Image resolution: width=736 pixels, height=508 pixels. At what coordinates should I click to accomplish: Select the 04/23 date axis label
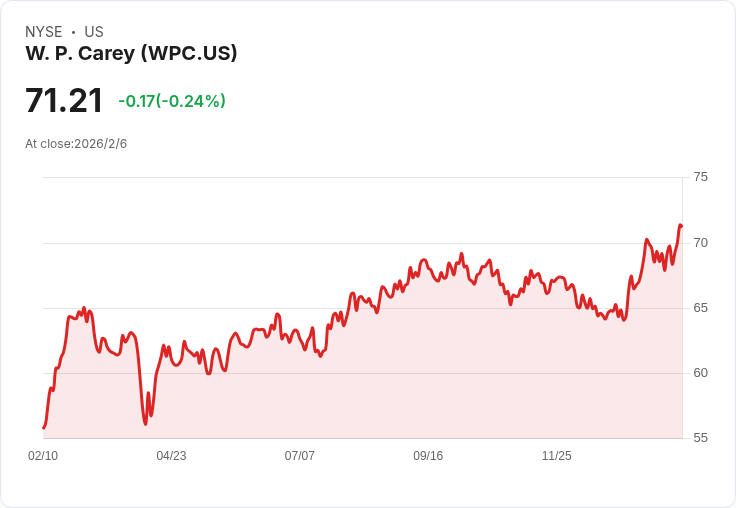(171, 456)
